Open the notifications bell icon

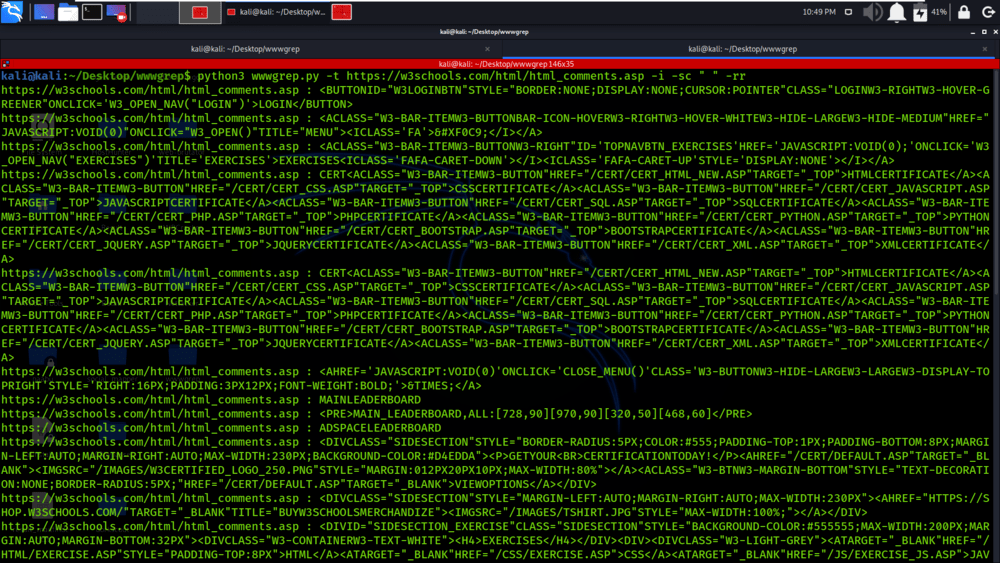tap(897, 12)
